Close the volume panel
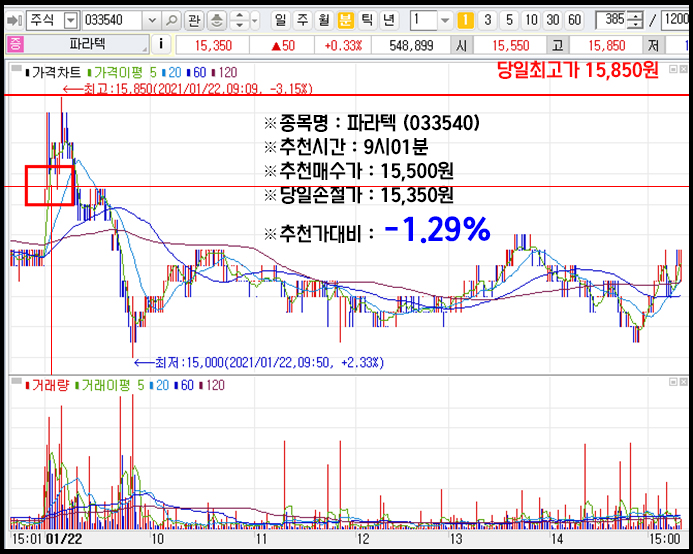Viewport: 693px width, 554px height. coord(683,382)
